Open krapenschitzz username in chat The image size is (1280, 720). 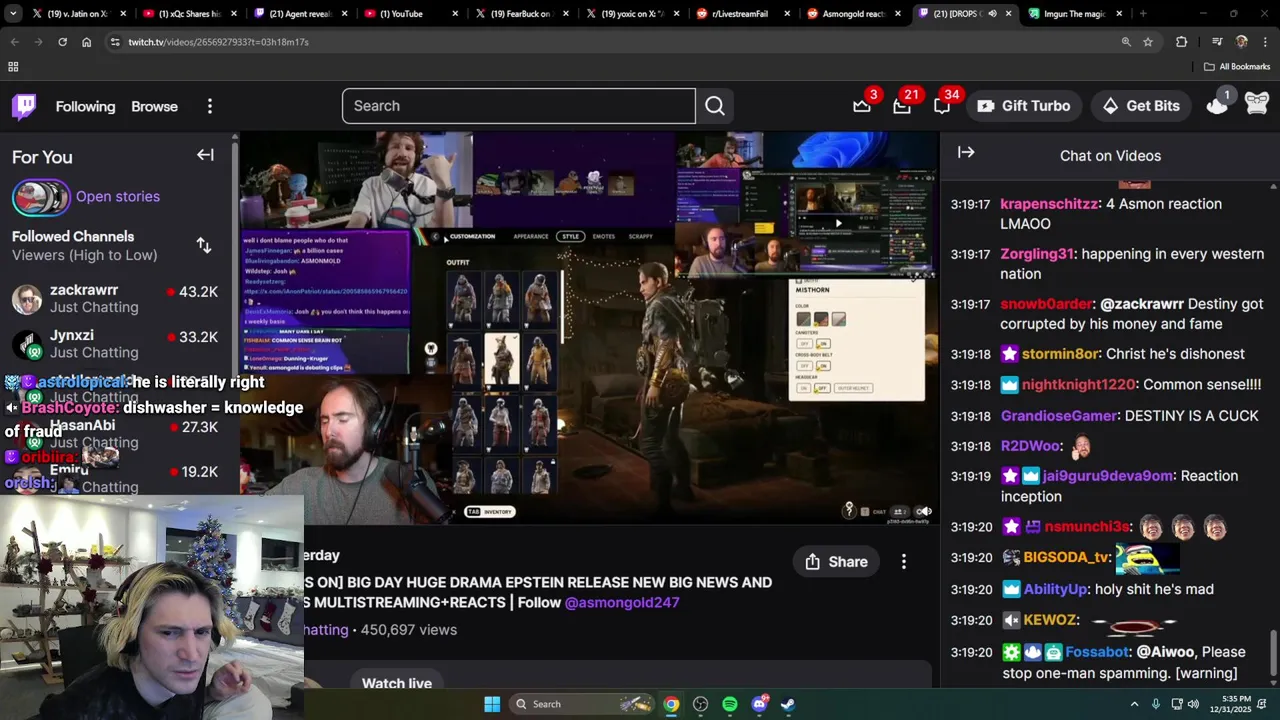[1049, 204]
